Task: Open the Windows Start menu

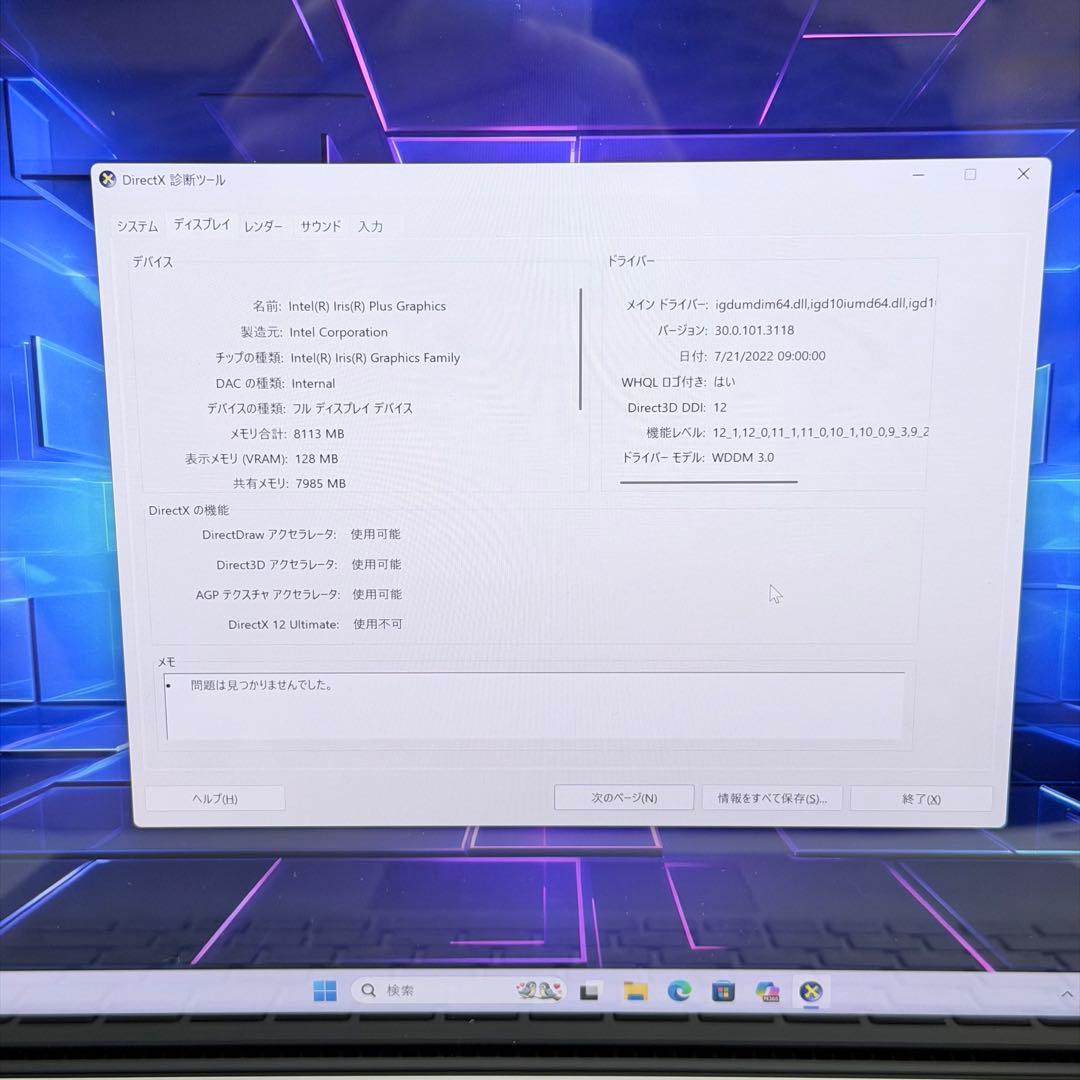Action: click(x=324, y=990)
